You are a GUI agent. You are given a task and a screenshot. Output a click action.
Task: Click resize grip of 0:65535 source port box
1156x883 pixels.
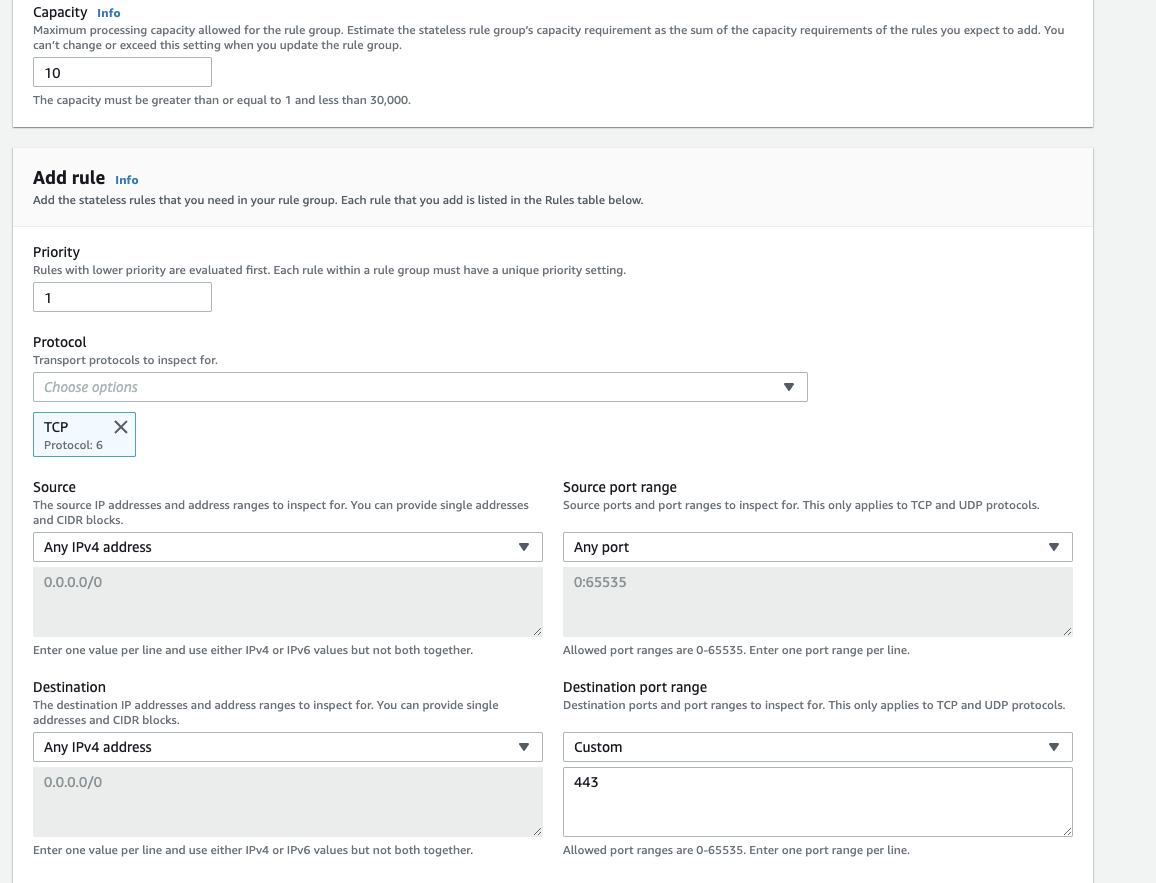[1066, 631]
